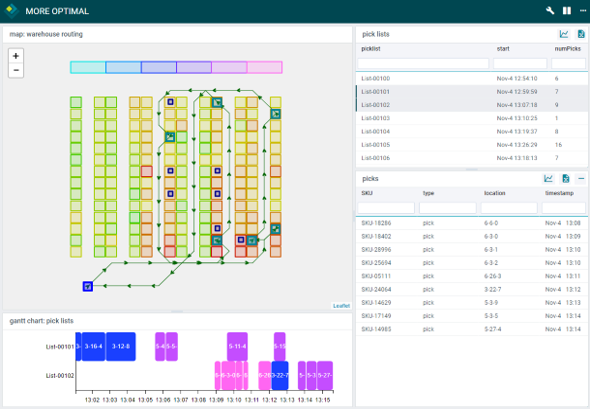Select SKU-28996 pick row

[x=471, y=249]
